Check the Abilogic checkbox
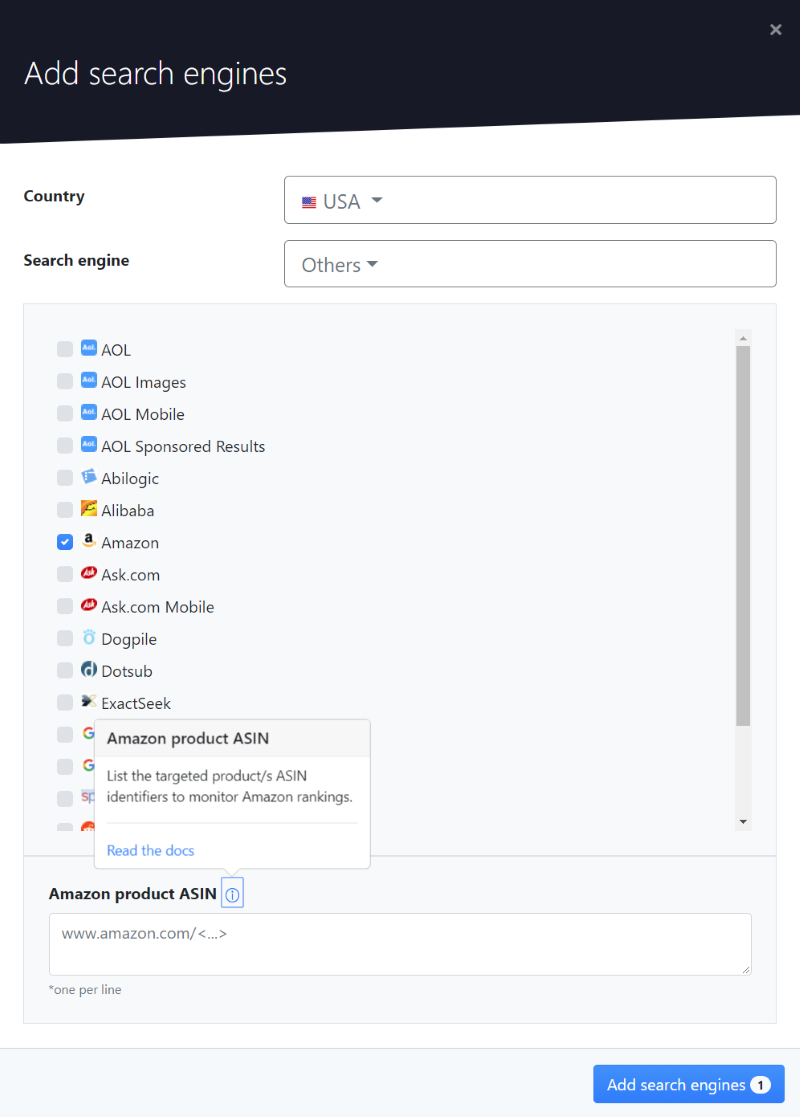The width and height of the screenshot is (800, 1117). [65, 477]
